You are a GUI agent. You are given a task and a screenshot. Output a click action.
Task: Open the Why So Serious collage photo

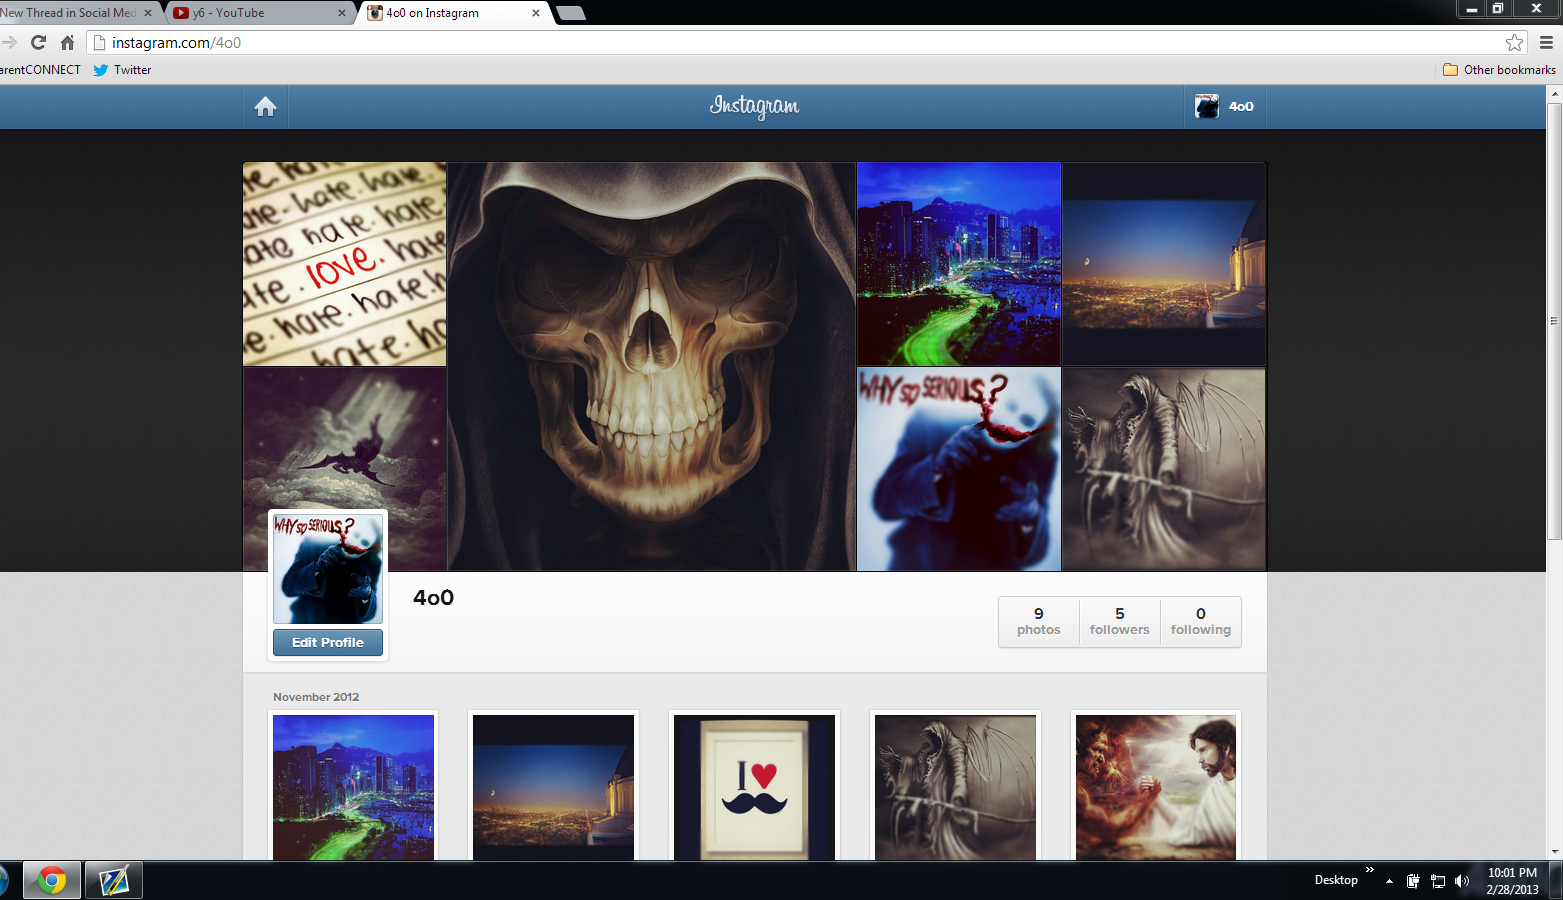coord(959,469)
